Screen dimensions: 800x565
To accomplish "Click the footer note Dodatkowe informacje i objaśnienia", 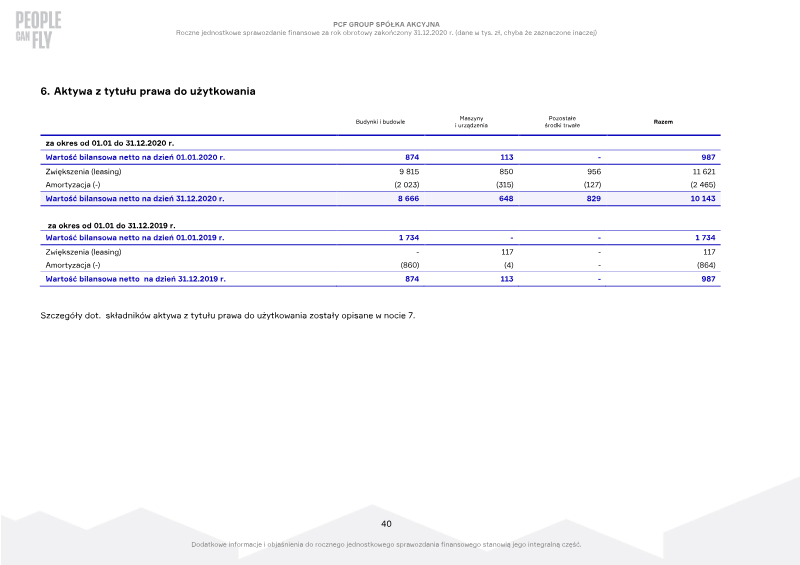I will point(386,545).
